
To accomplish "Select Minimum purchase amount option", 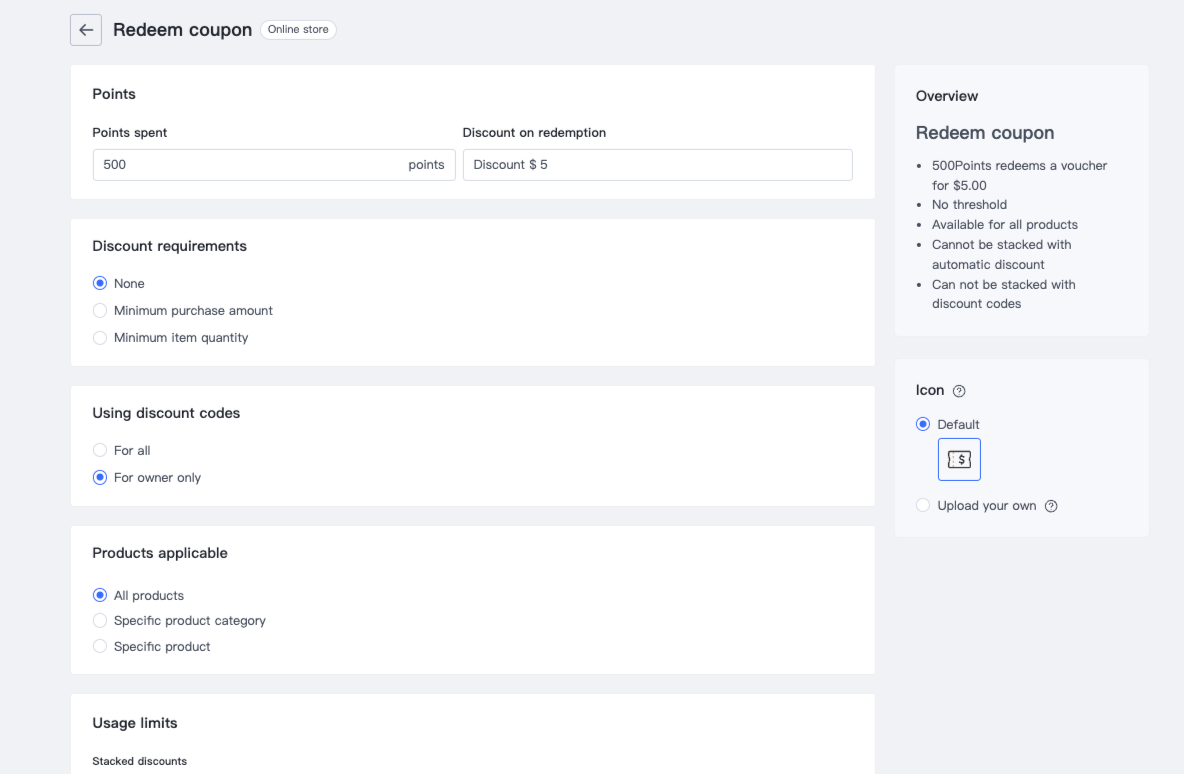I will tap(100, 311).
